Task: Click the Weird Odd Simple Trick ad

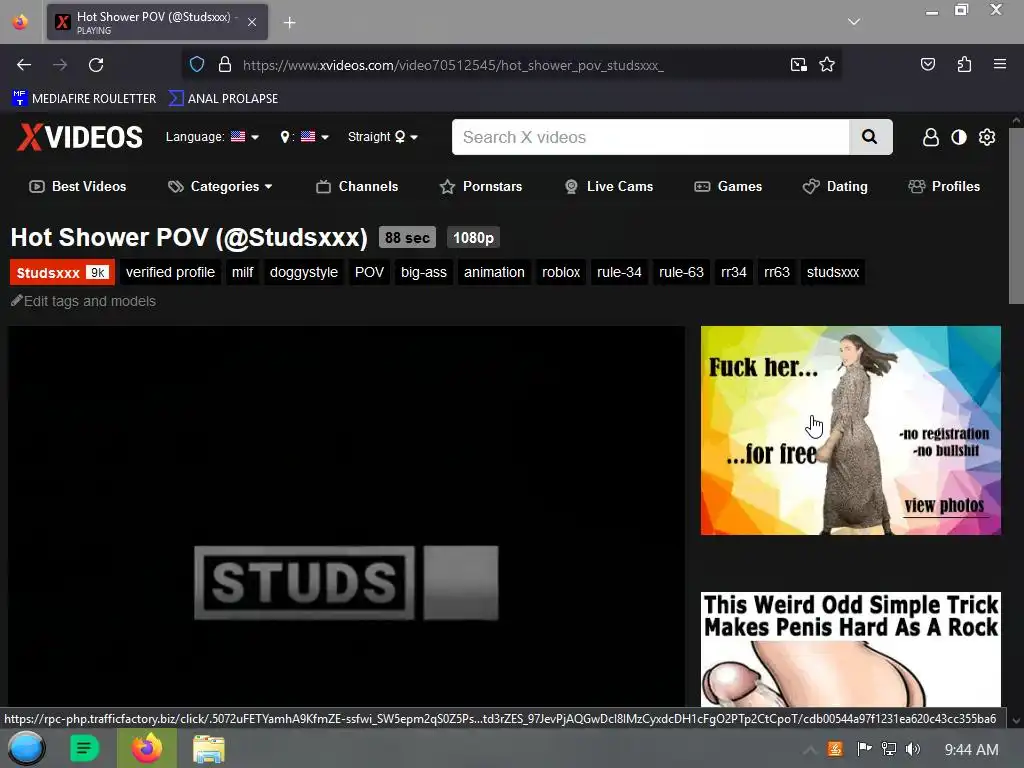Action: click(850, 649)
